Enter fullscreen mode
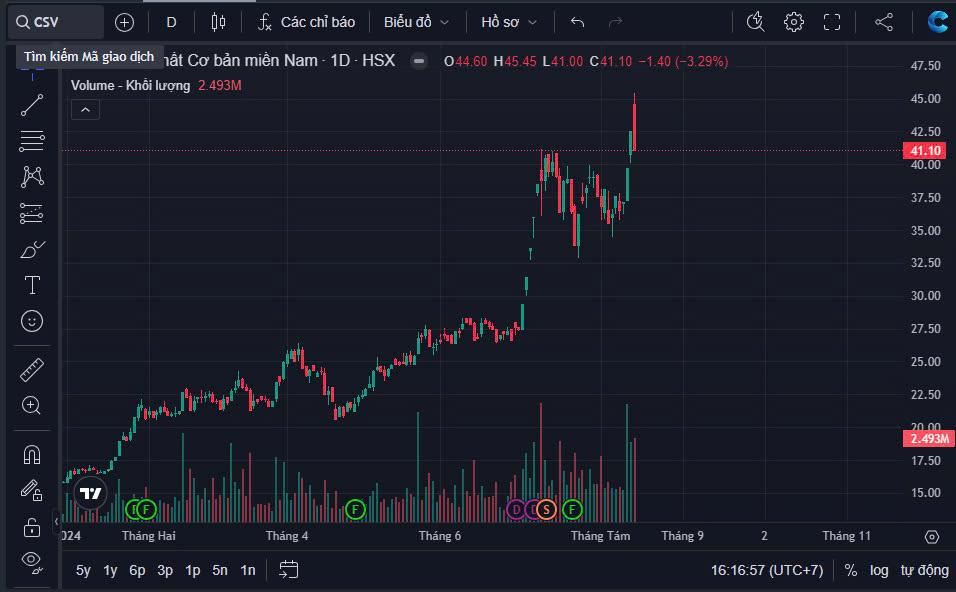Viewport: 956px width, 592px height. point(831,22)
